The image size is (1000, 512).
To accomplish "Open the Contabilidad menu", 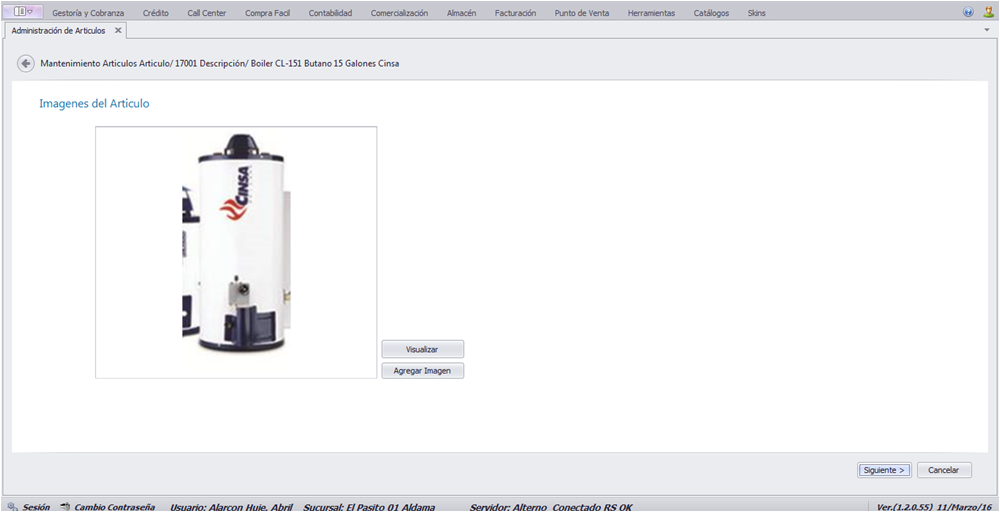I will [x=330, y=13].
